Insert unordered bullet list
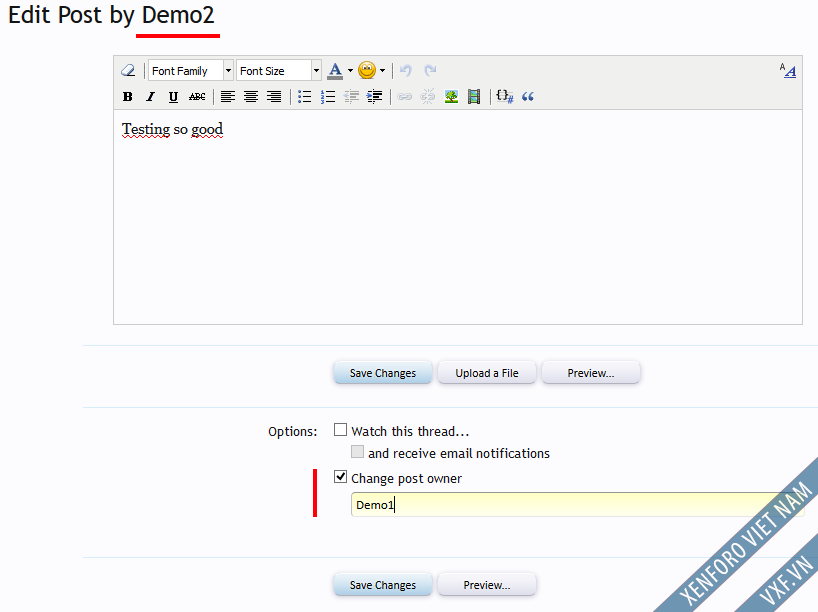Image resolution: width=818 pixels, height=612 pixels. pos(304,97)
